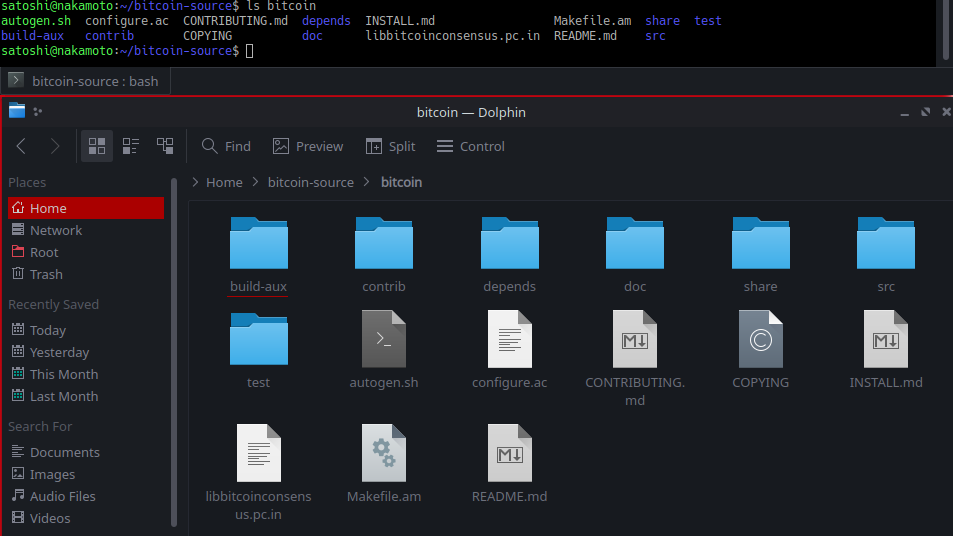Select INSTALL.md markdown icon
Image resolution: width=953 pixels, height=536 pixels.
886,339
